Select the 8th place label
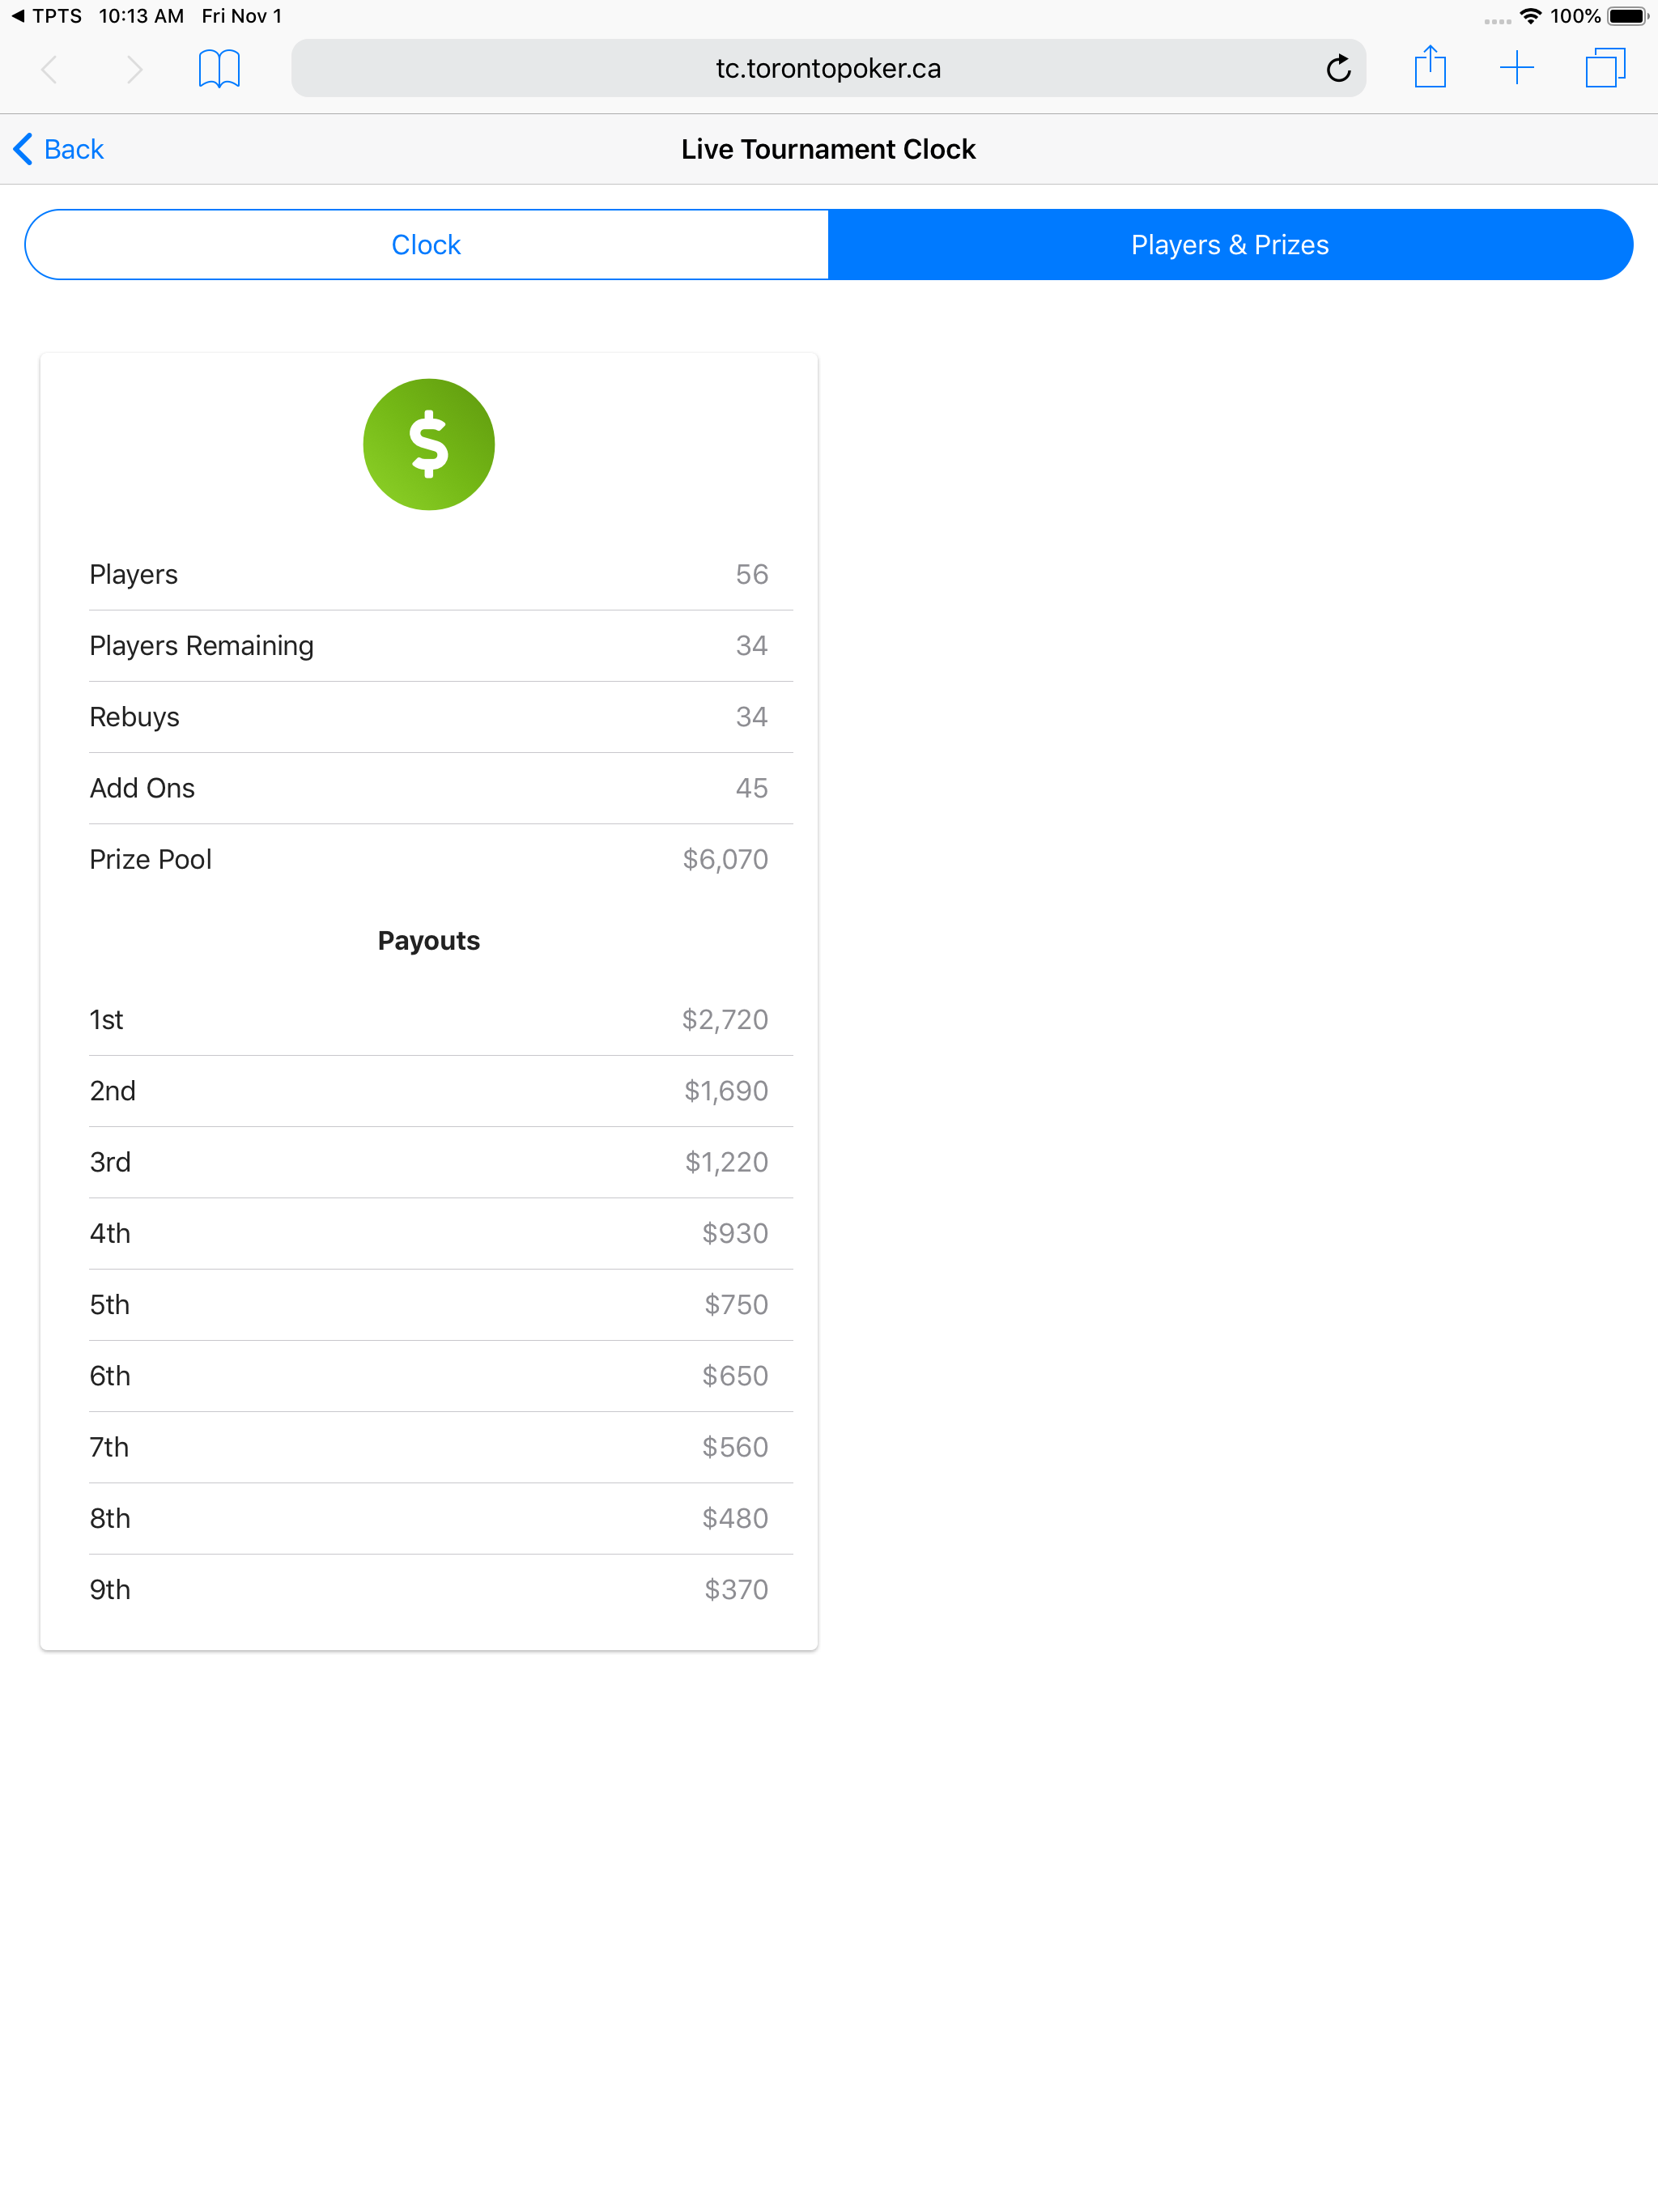This screenshot has height=2212, width=1658. pos(111,1519)
